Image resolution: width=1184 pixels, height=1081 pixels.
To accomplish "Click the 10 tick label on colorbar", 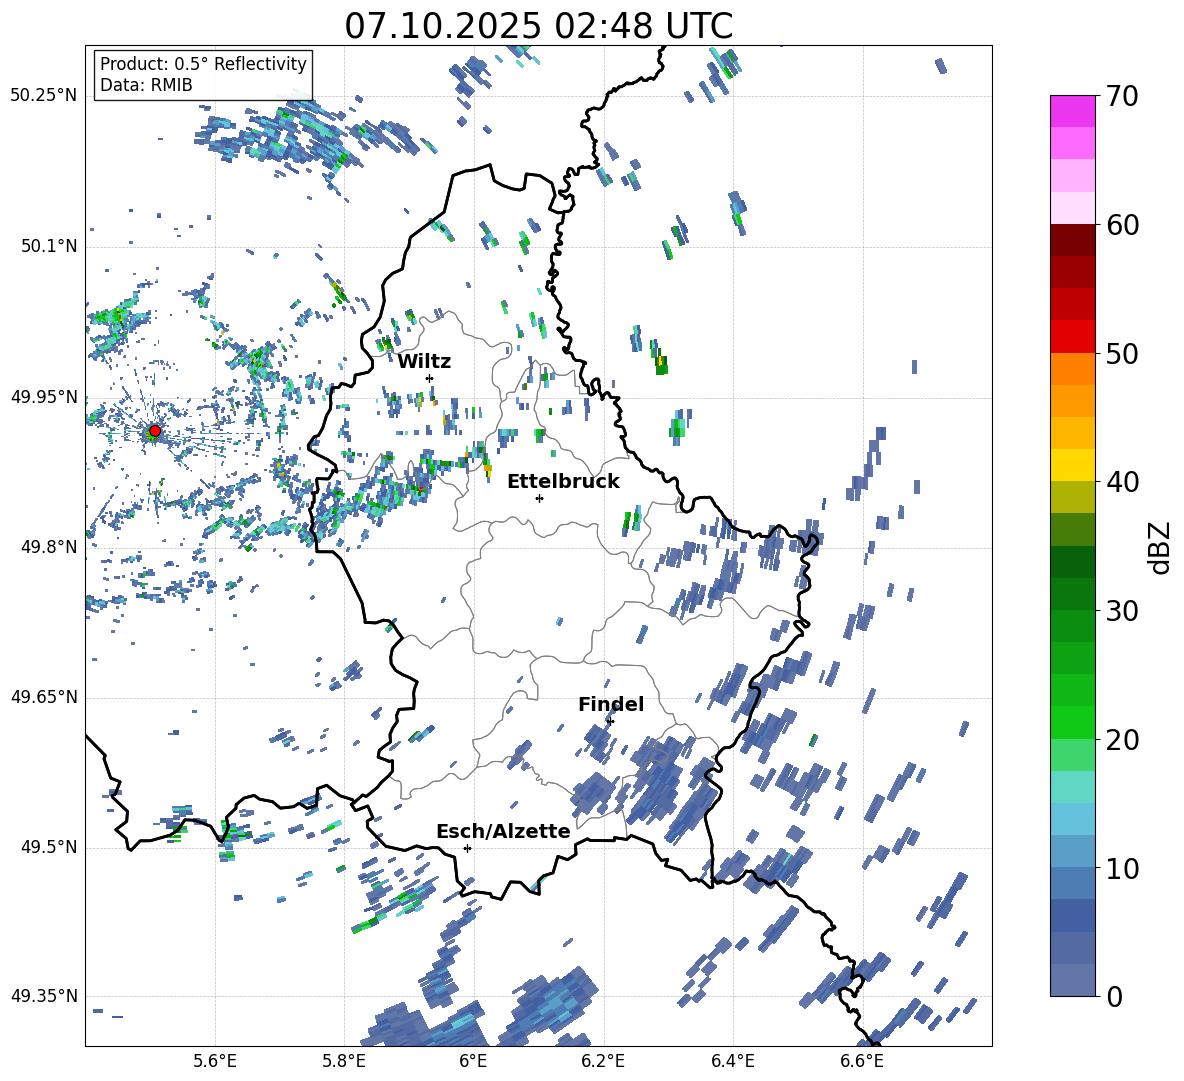I will [x=1121, y=868].
